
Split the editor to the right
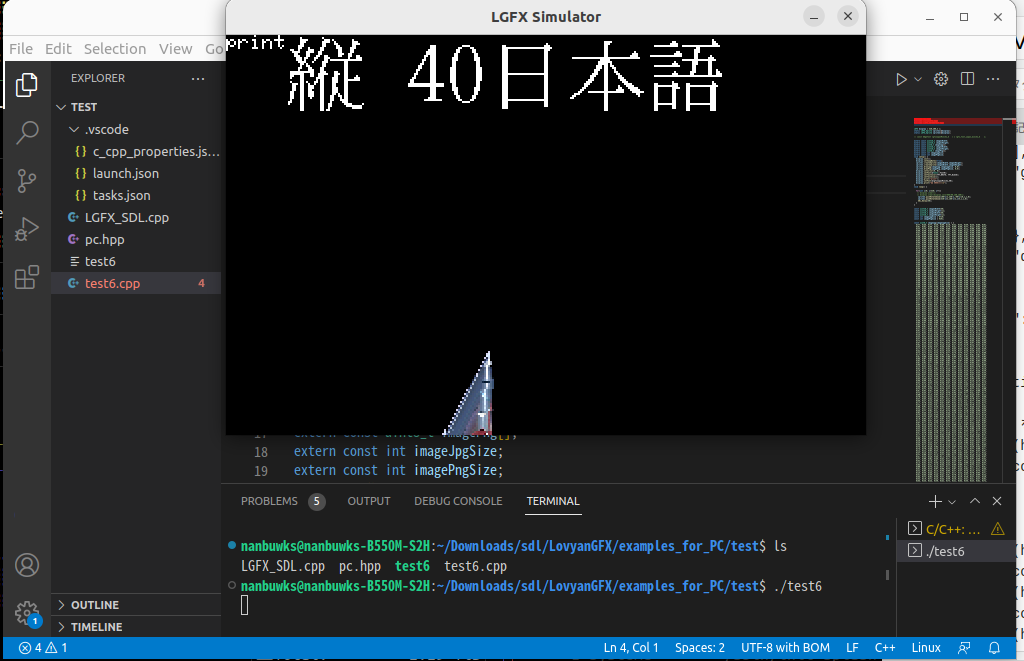(x=967, y=79)
